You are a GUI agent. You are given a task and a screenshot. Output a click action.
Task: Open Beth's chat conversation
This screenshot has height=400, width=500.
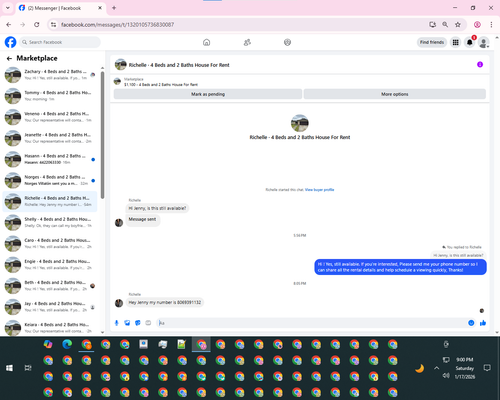50,286
